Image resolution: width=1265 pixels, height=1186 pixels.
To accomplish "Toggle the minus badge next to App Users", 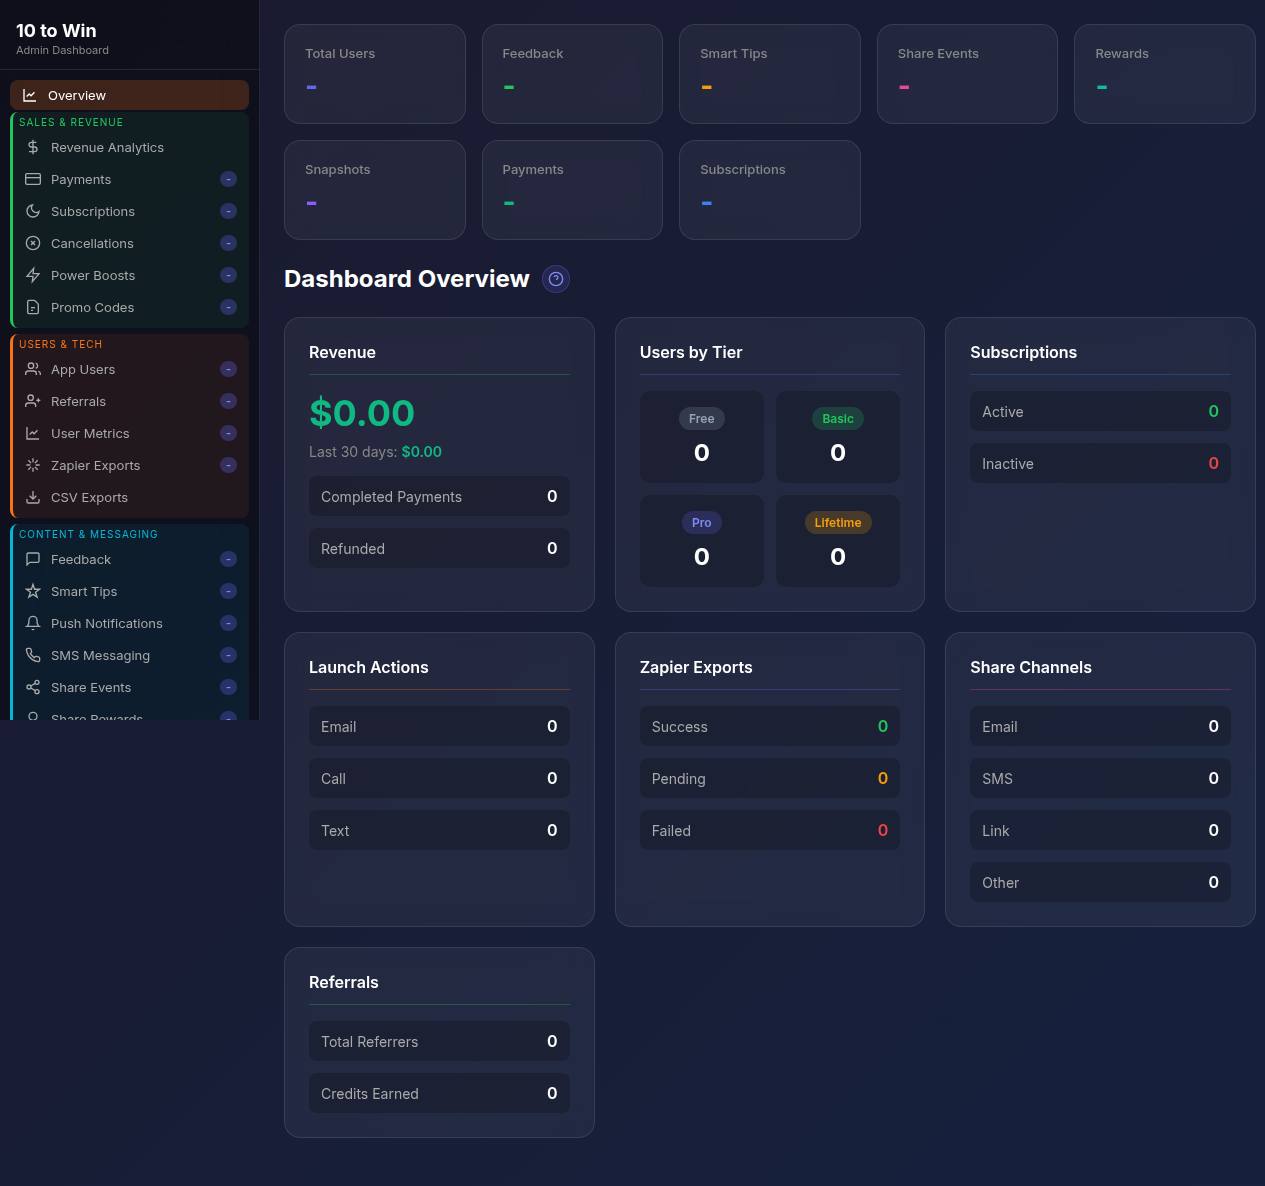I will click(228, 369).
